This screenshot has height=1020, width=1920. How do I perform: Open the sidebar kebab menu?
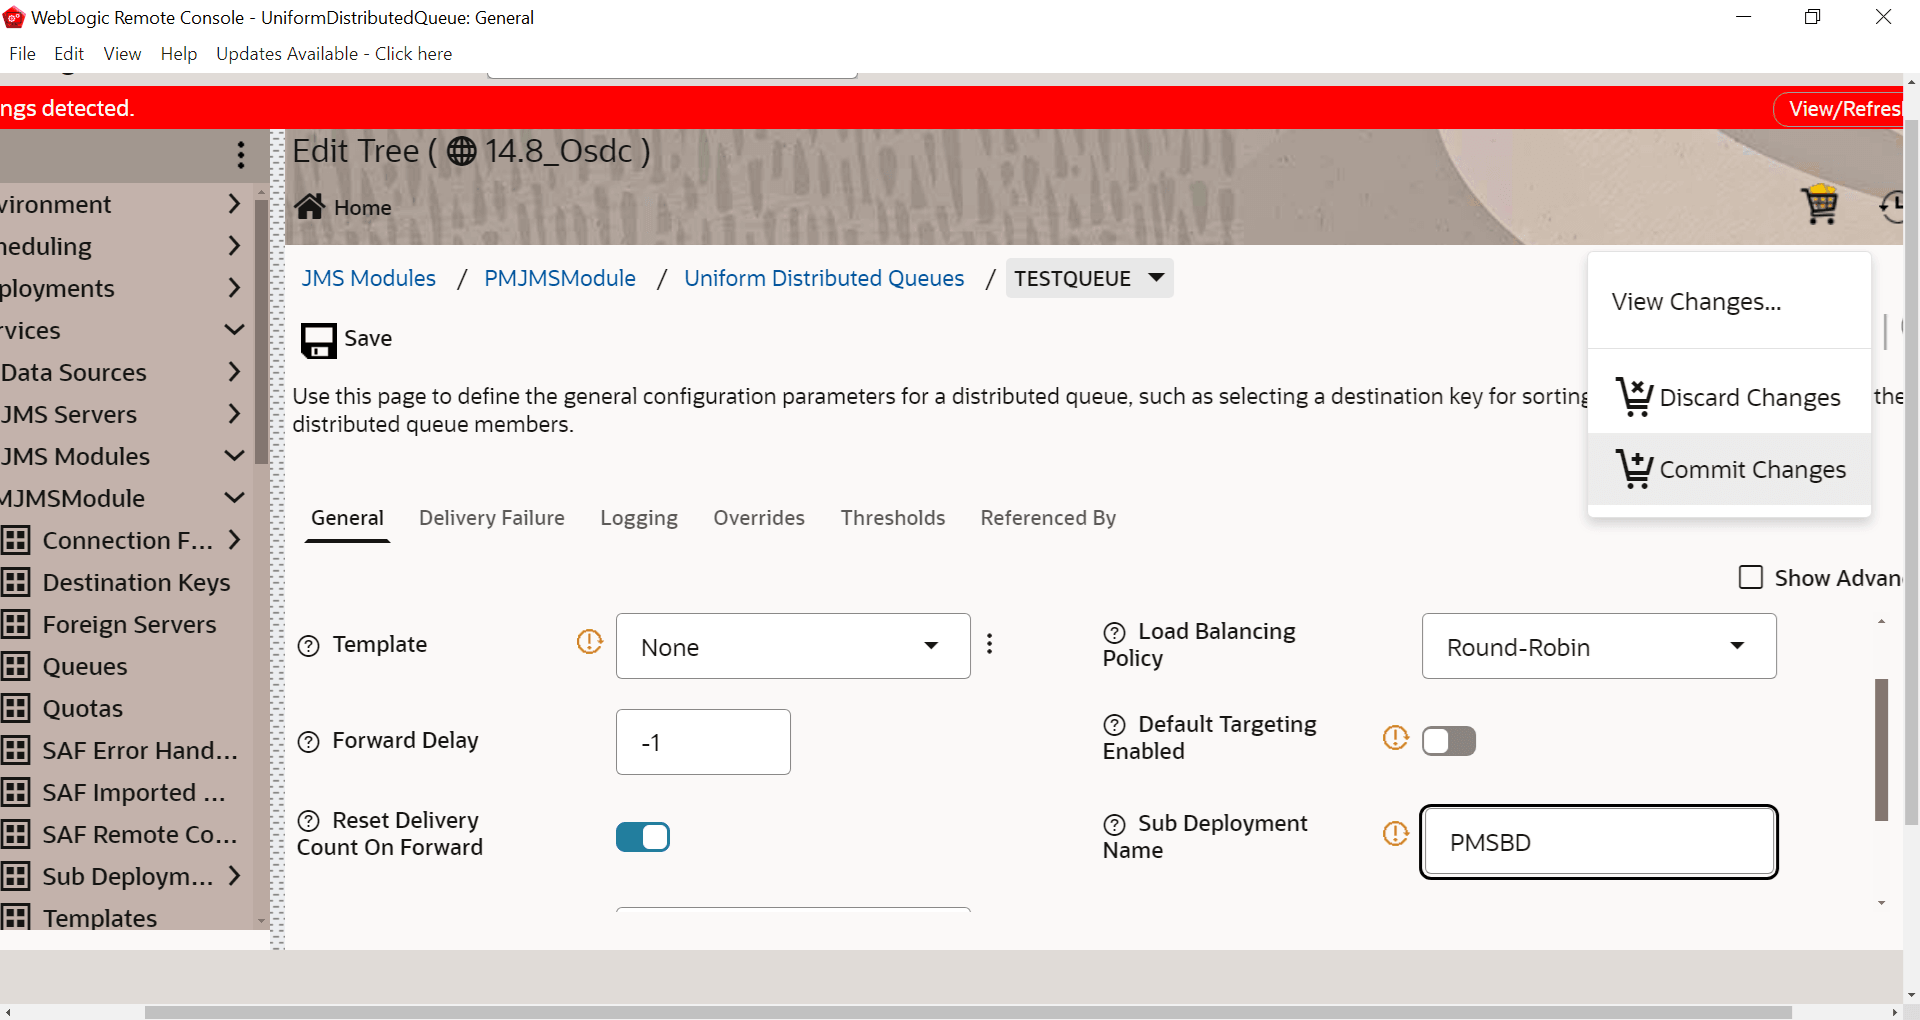coord(241,154)
